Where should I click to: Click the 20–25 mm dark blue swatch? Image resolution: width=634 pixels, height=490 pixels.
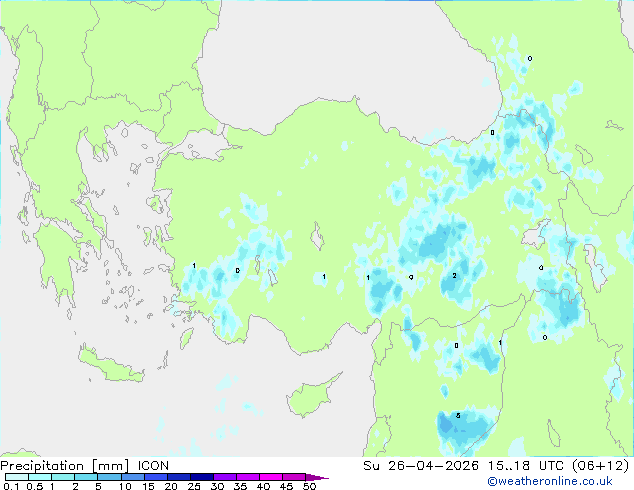[x=178, y=477]
